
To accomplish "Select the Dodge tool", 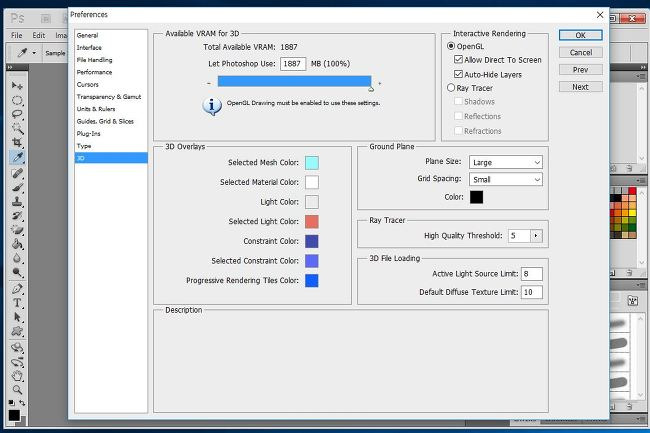I will (x=17, y=272).
